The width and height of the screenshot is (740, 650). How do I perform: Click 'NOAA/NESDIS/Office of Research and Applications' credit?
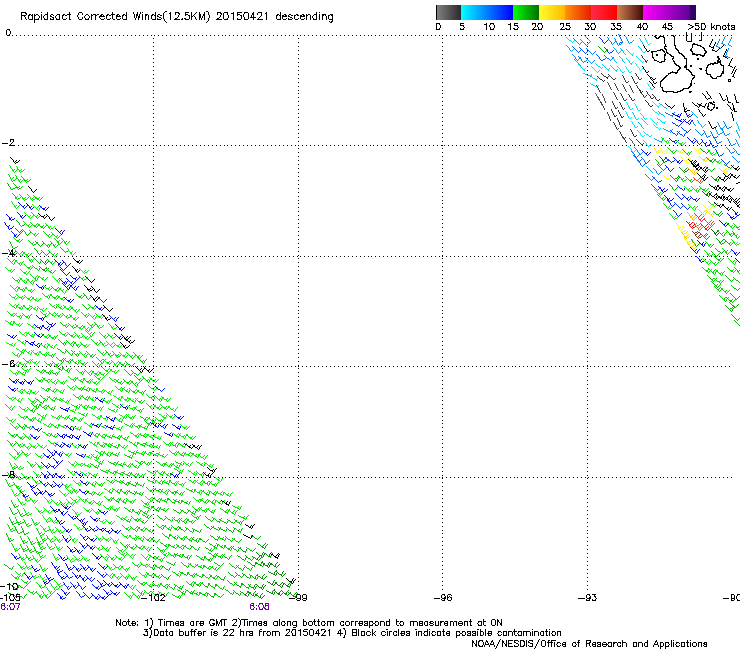pos(589,644)
